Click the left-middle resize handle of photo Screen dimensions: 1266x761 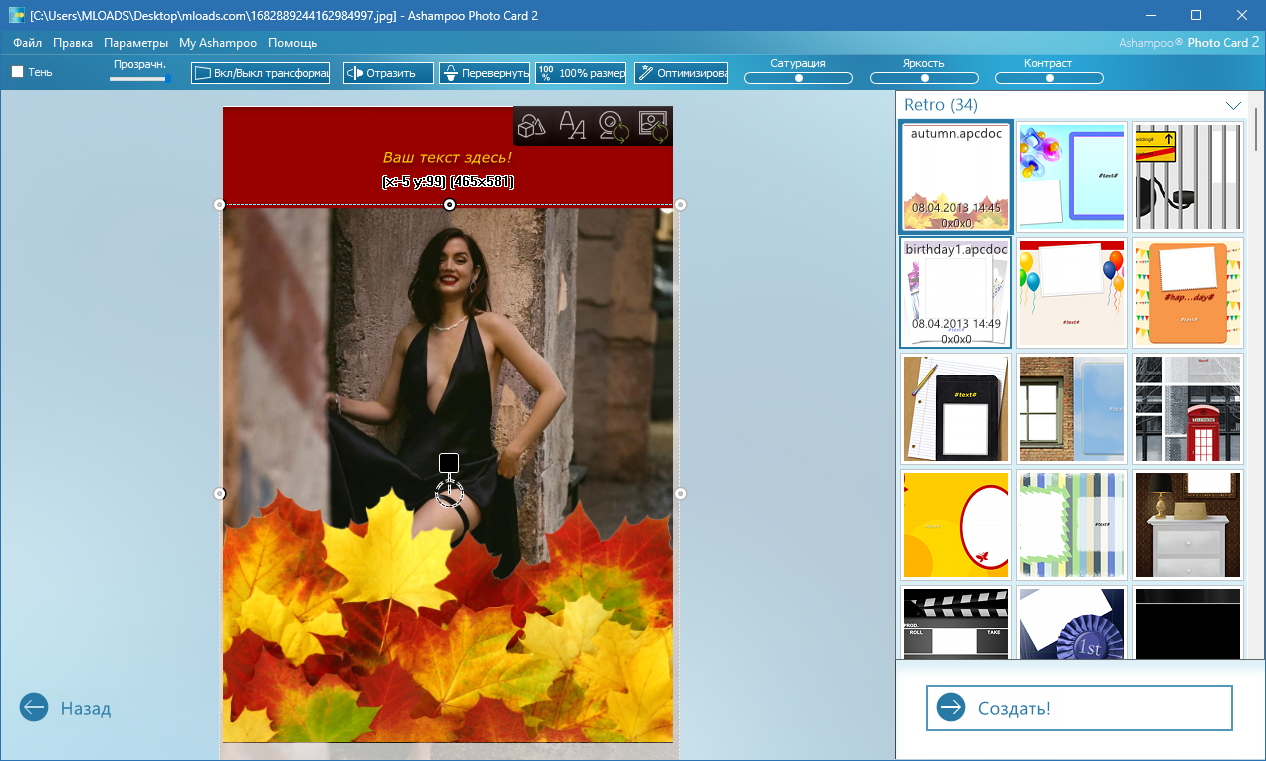(220, 493)
